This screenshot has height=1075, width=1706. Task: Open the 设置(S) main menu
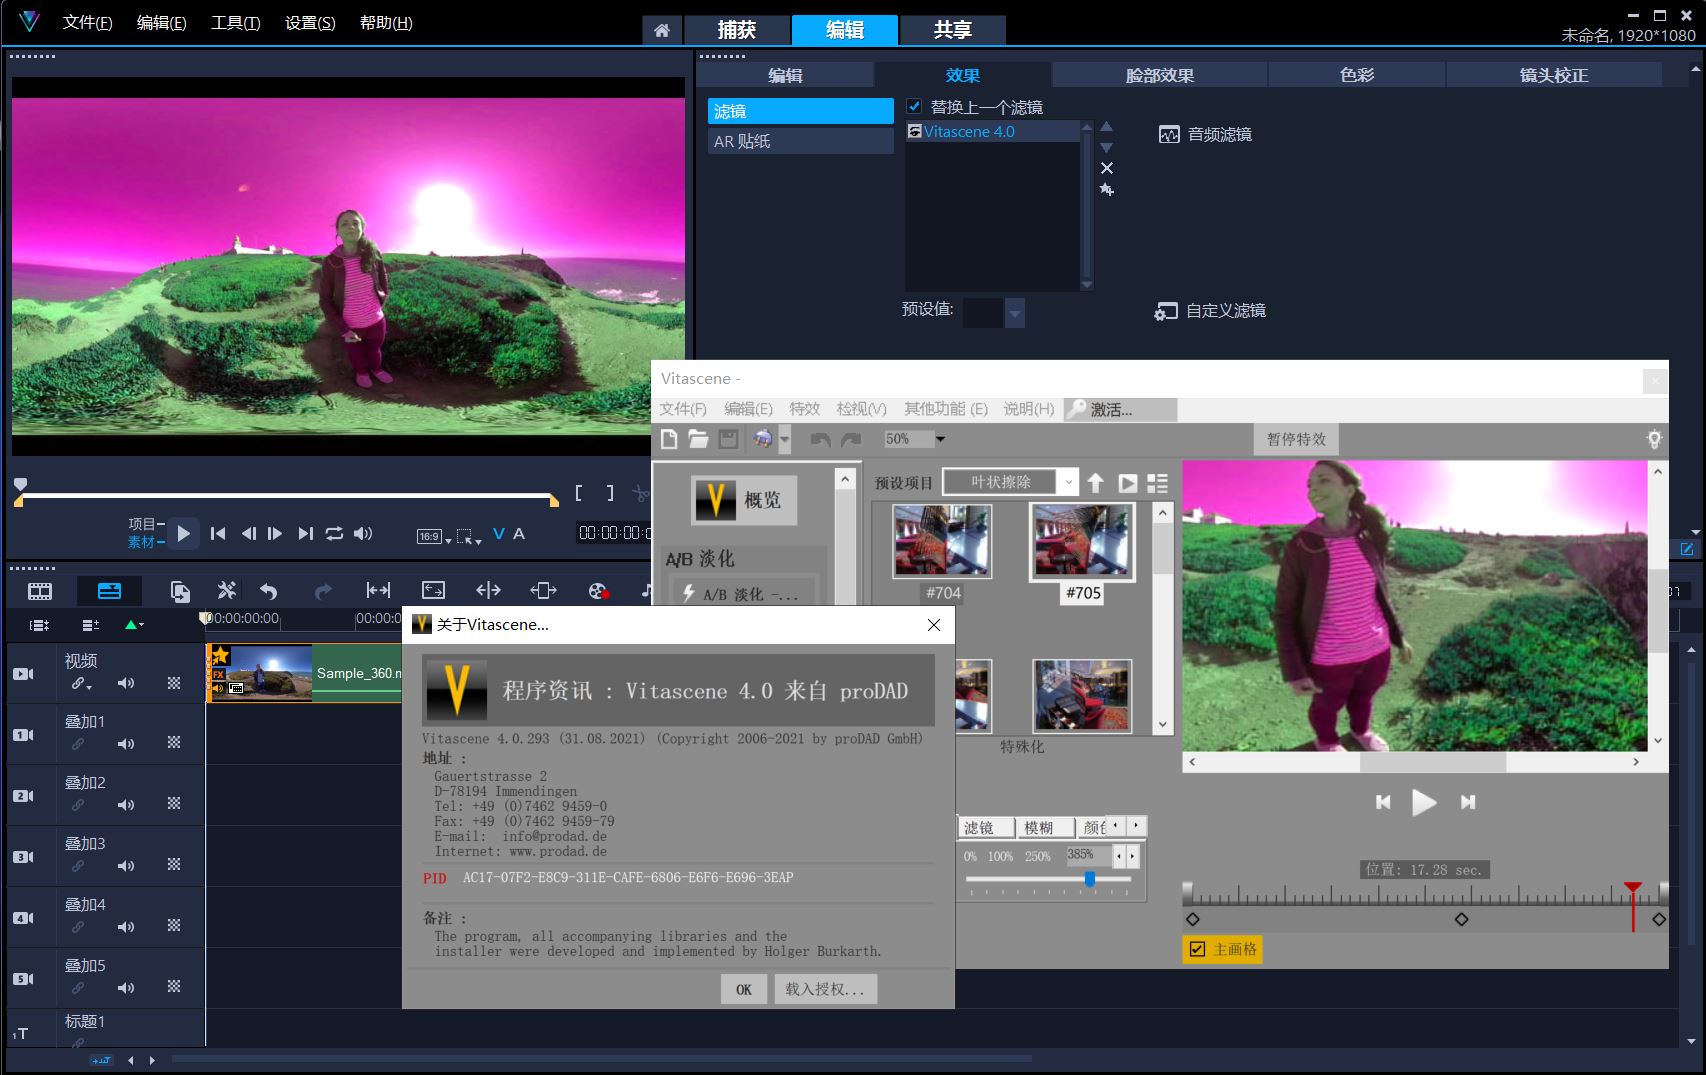point(310,22)
